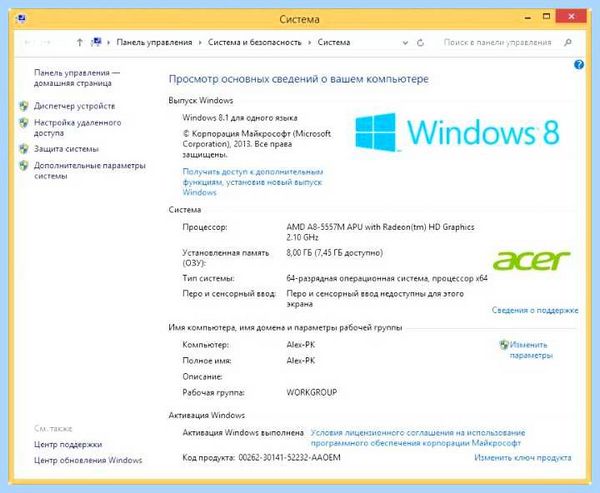Click Изменить параметры link
The width and height of the screenshot is (600, 493).
click(x=531, y=350)
